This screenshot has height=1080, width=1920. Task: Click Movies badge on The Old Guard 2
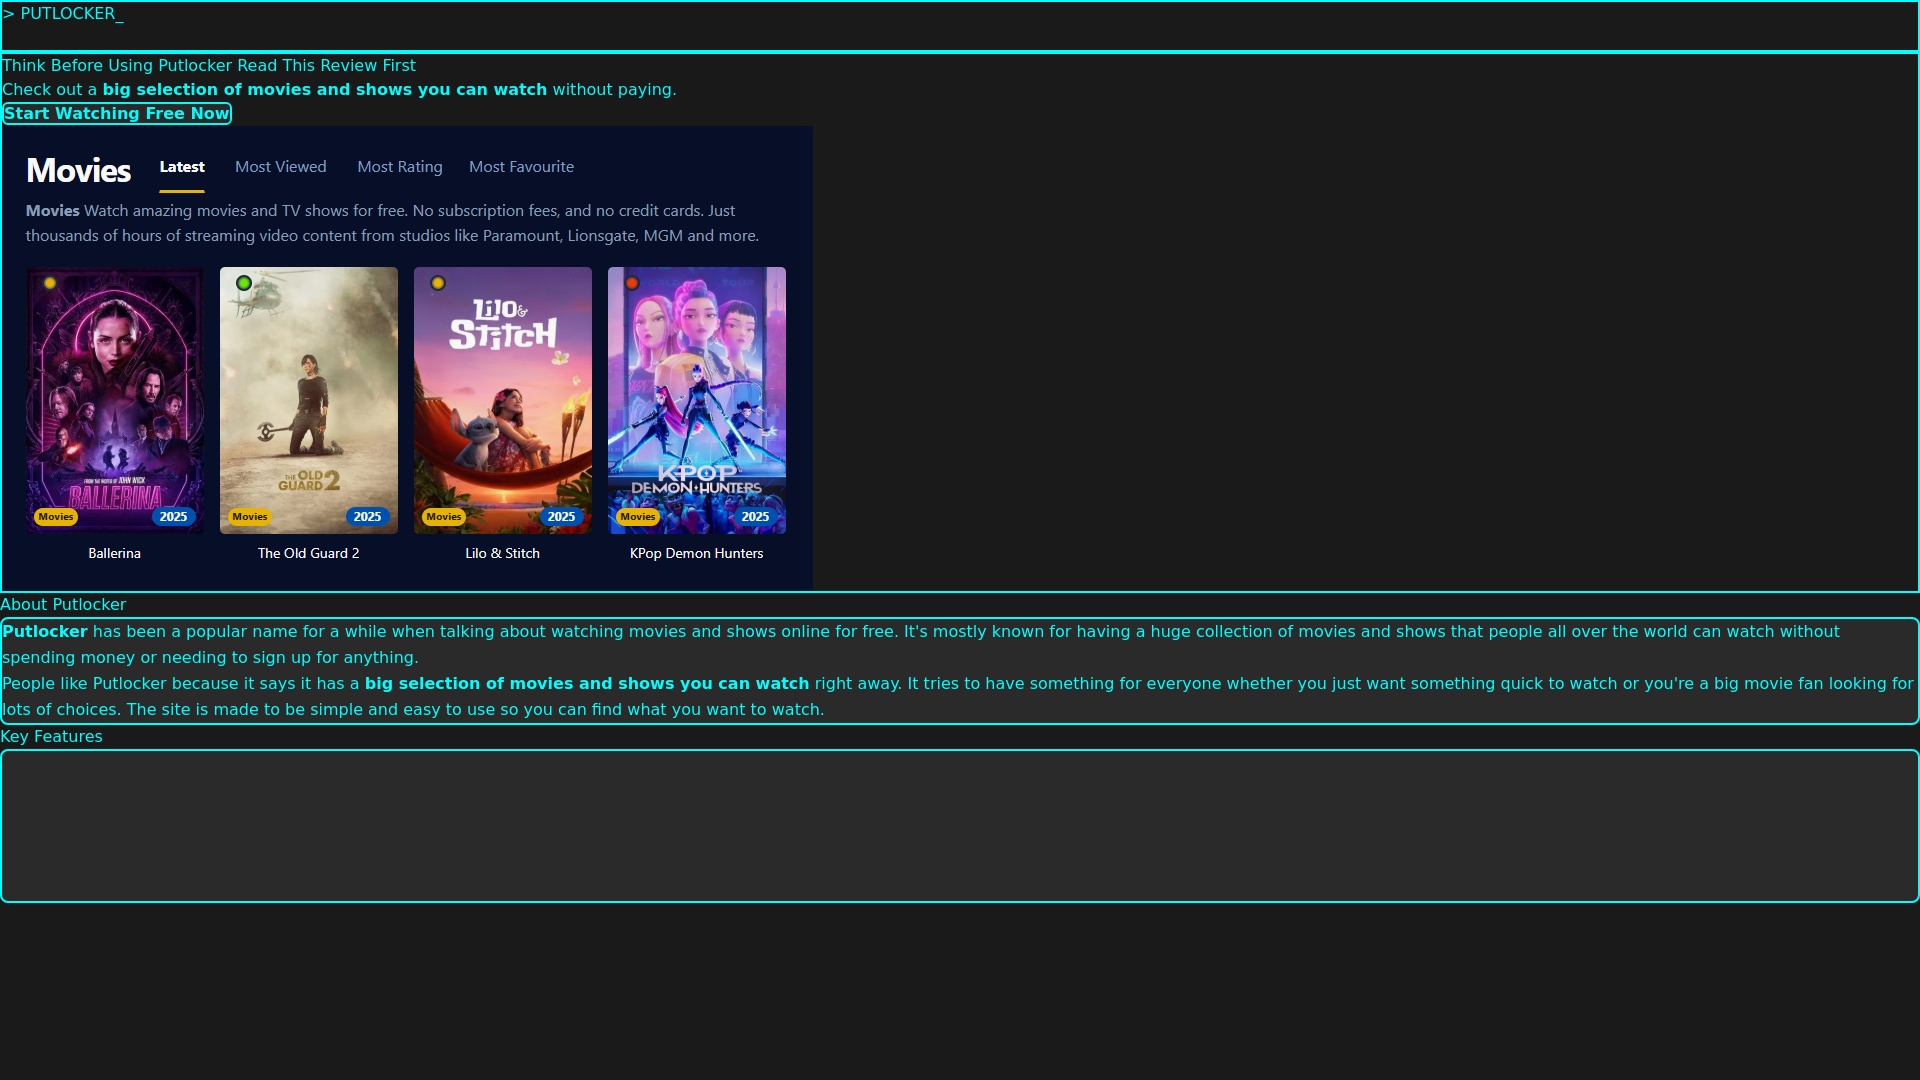coord(250,517)
